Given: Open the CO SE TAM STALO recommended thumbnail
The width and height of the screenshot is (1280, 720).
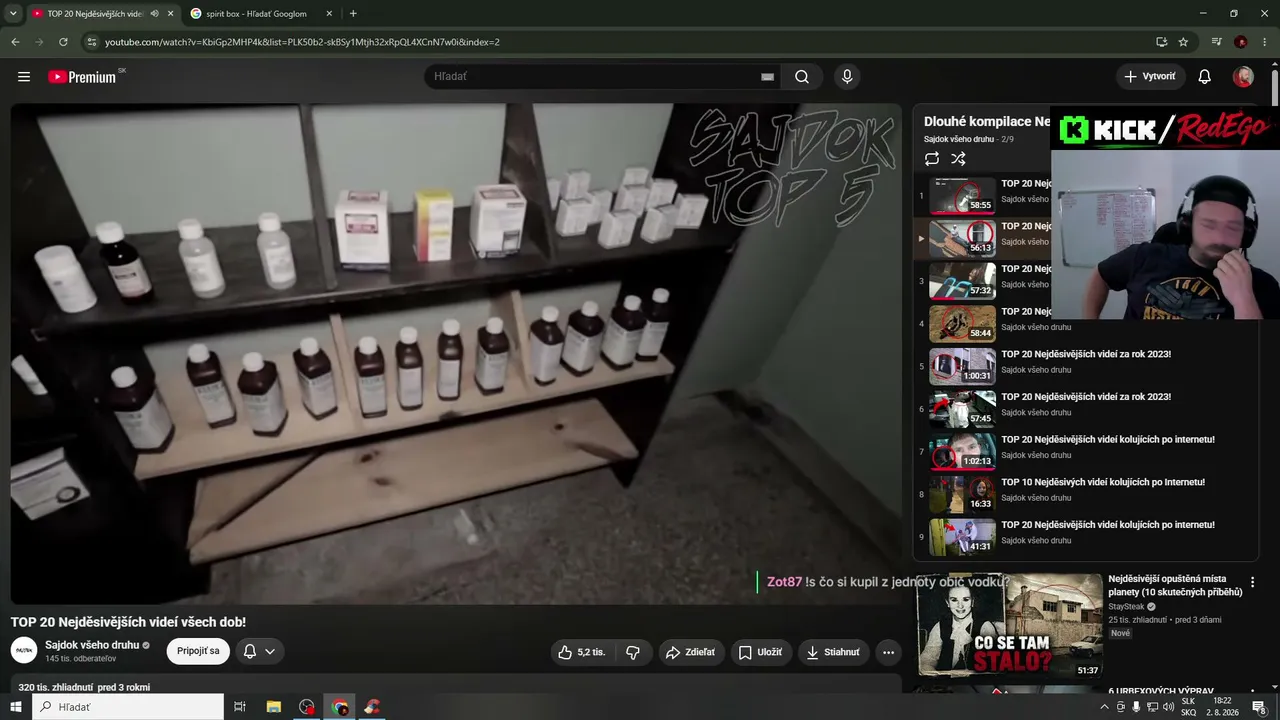Looking at the screenshot, I should coord(1009,626).
